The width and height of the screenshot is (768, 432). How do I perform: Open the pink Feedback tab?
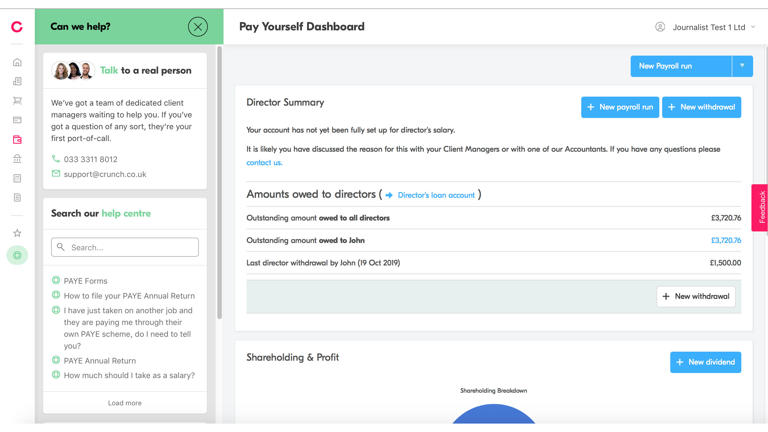[760, 207]
